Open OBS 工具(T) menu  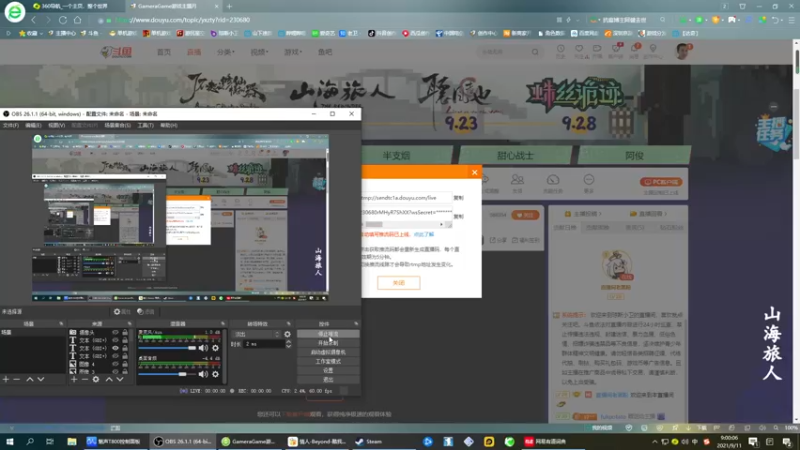(145, 126)
